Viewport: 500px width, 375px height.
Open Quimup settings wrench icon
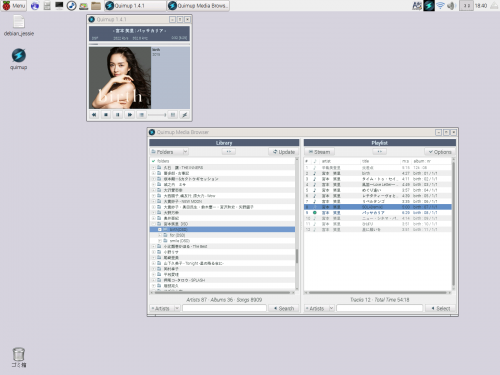point(185,115)
